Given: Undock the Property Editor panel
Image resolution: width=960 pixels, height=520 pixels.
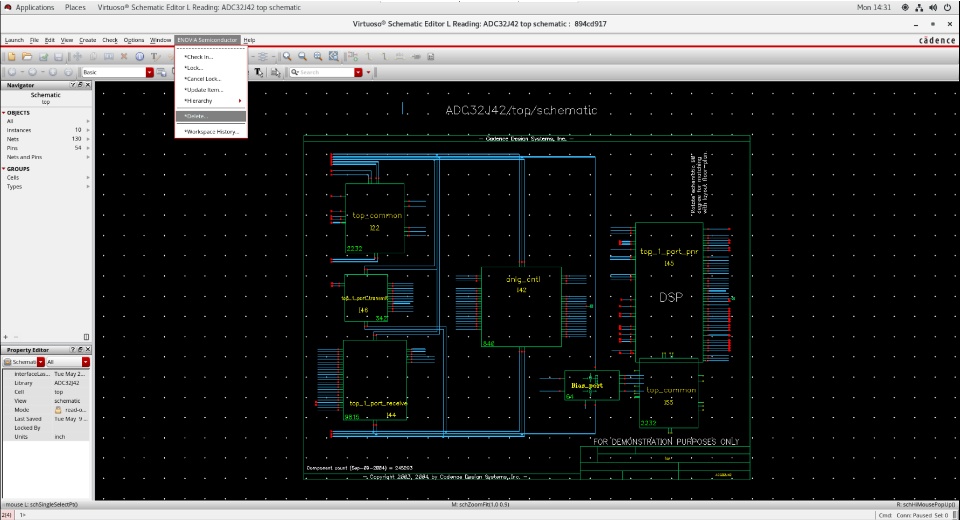Looking at the screenshot, I should point(80,350).
